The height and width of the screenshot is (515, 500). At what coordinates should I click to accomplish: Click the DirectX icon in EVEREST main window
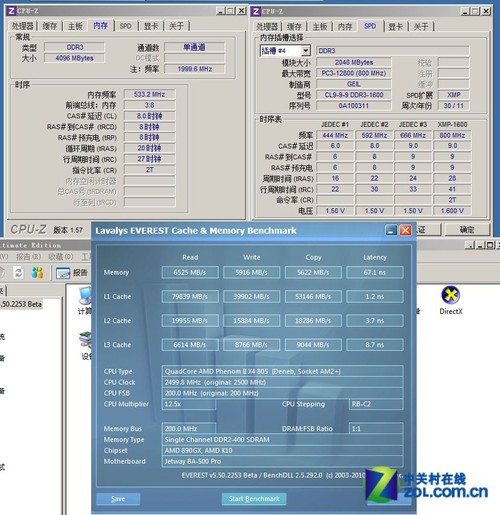[451, 295]
